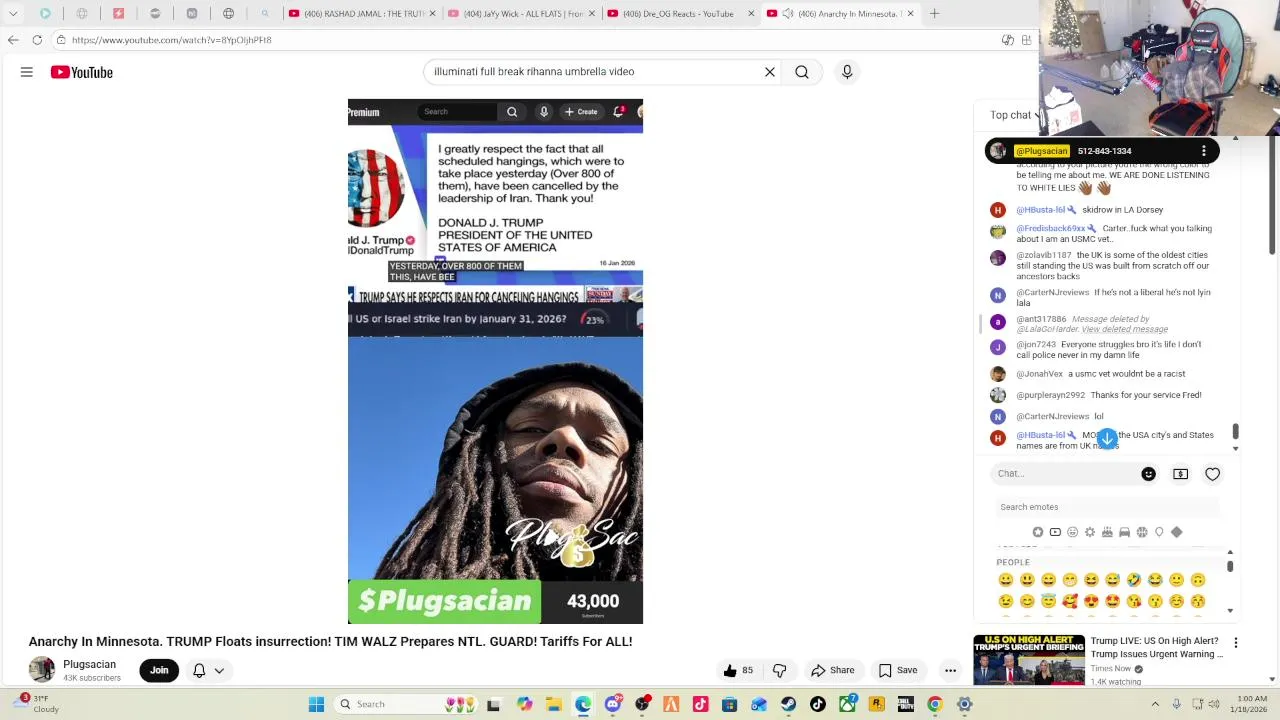This screenshot has width=1280, height=720.
Task: Mute the audio-playing tab speaker icon
Action: [788, 13]
